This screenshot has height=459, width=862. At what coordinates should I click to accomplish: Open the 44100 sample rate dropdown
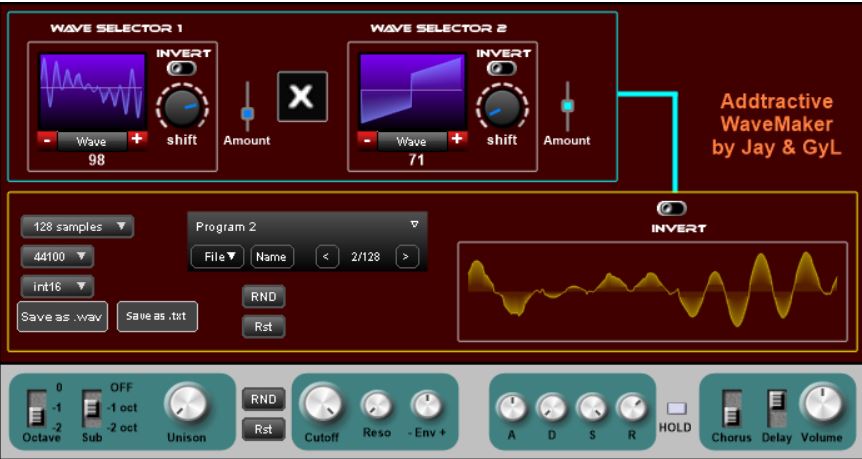57,257
